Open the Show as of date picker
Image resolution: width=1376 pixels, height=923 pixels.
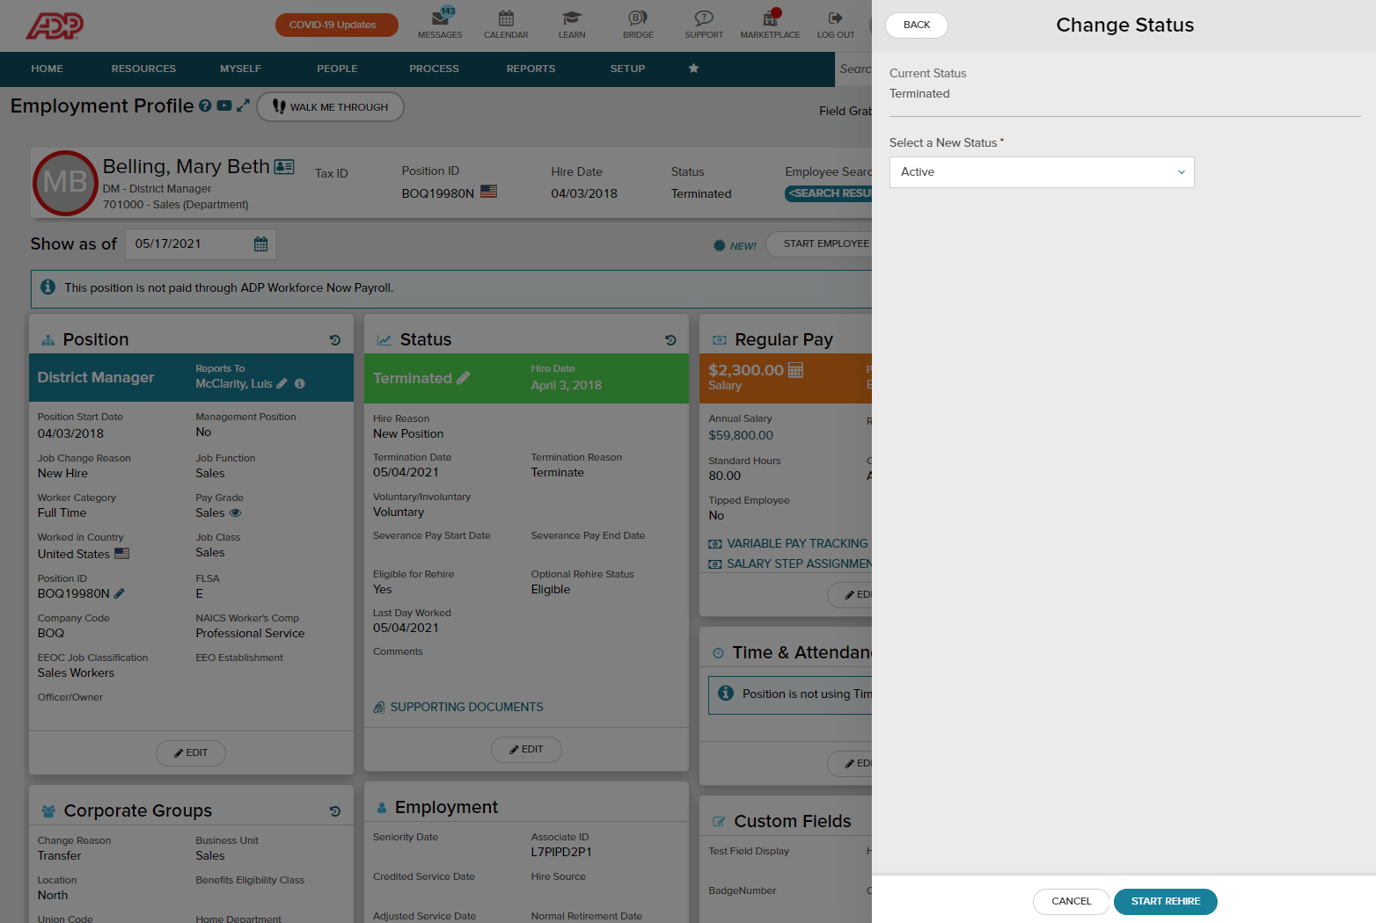click(x=260, y=243)
